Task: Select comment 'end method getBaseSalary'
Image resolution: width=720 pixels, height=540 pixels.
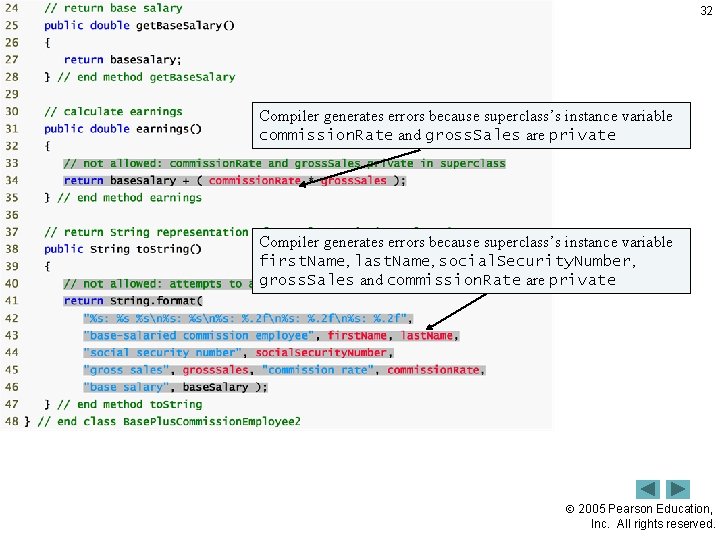Action: [x=146, y=77]
